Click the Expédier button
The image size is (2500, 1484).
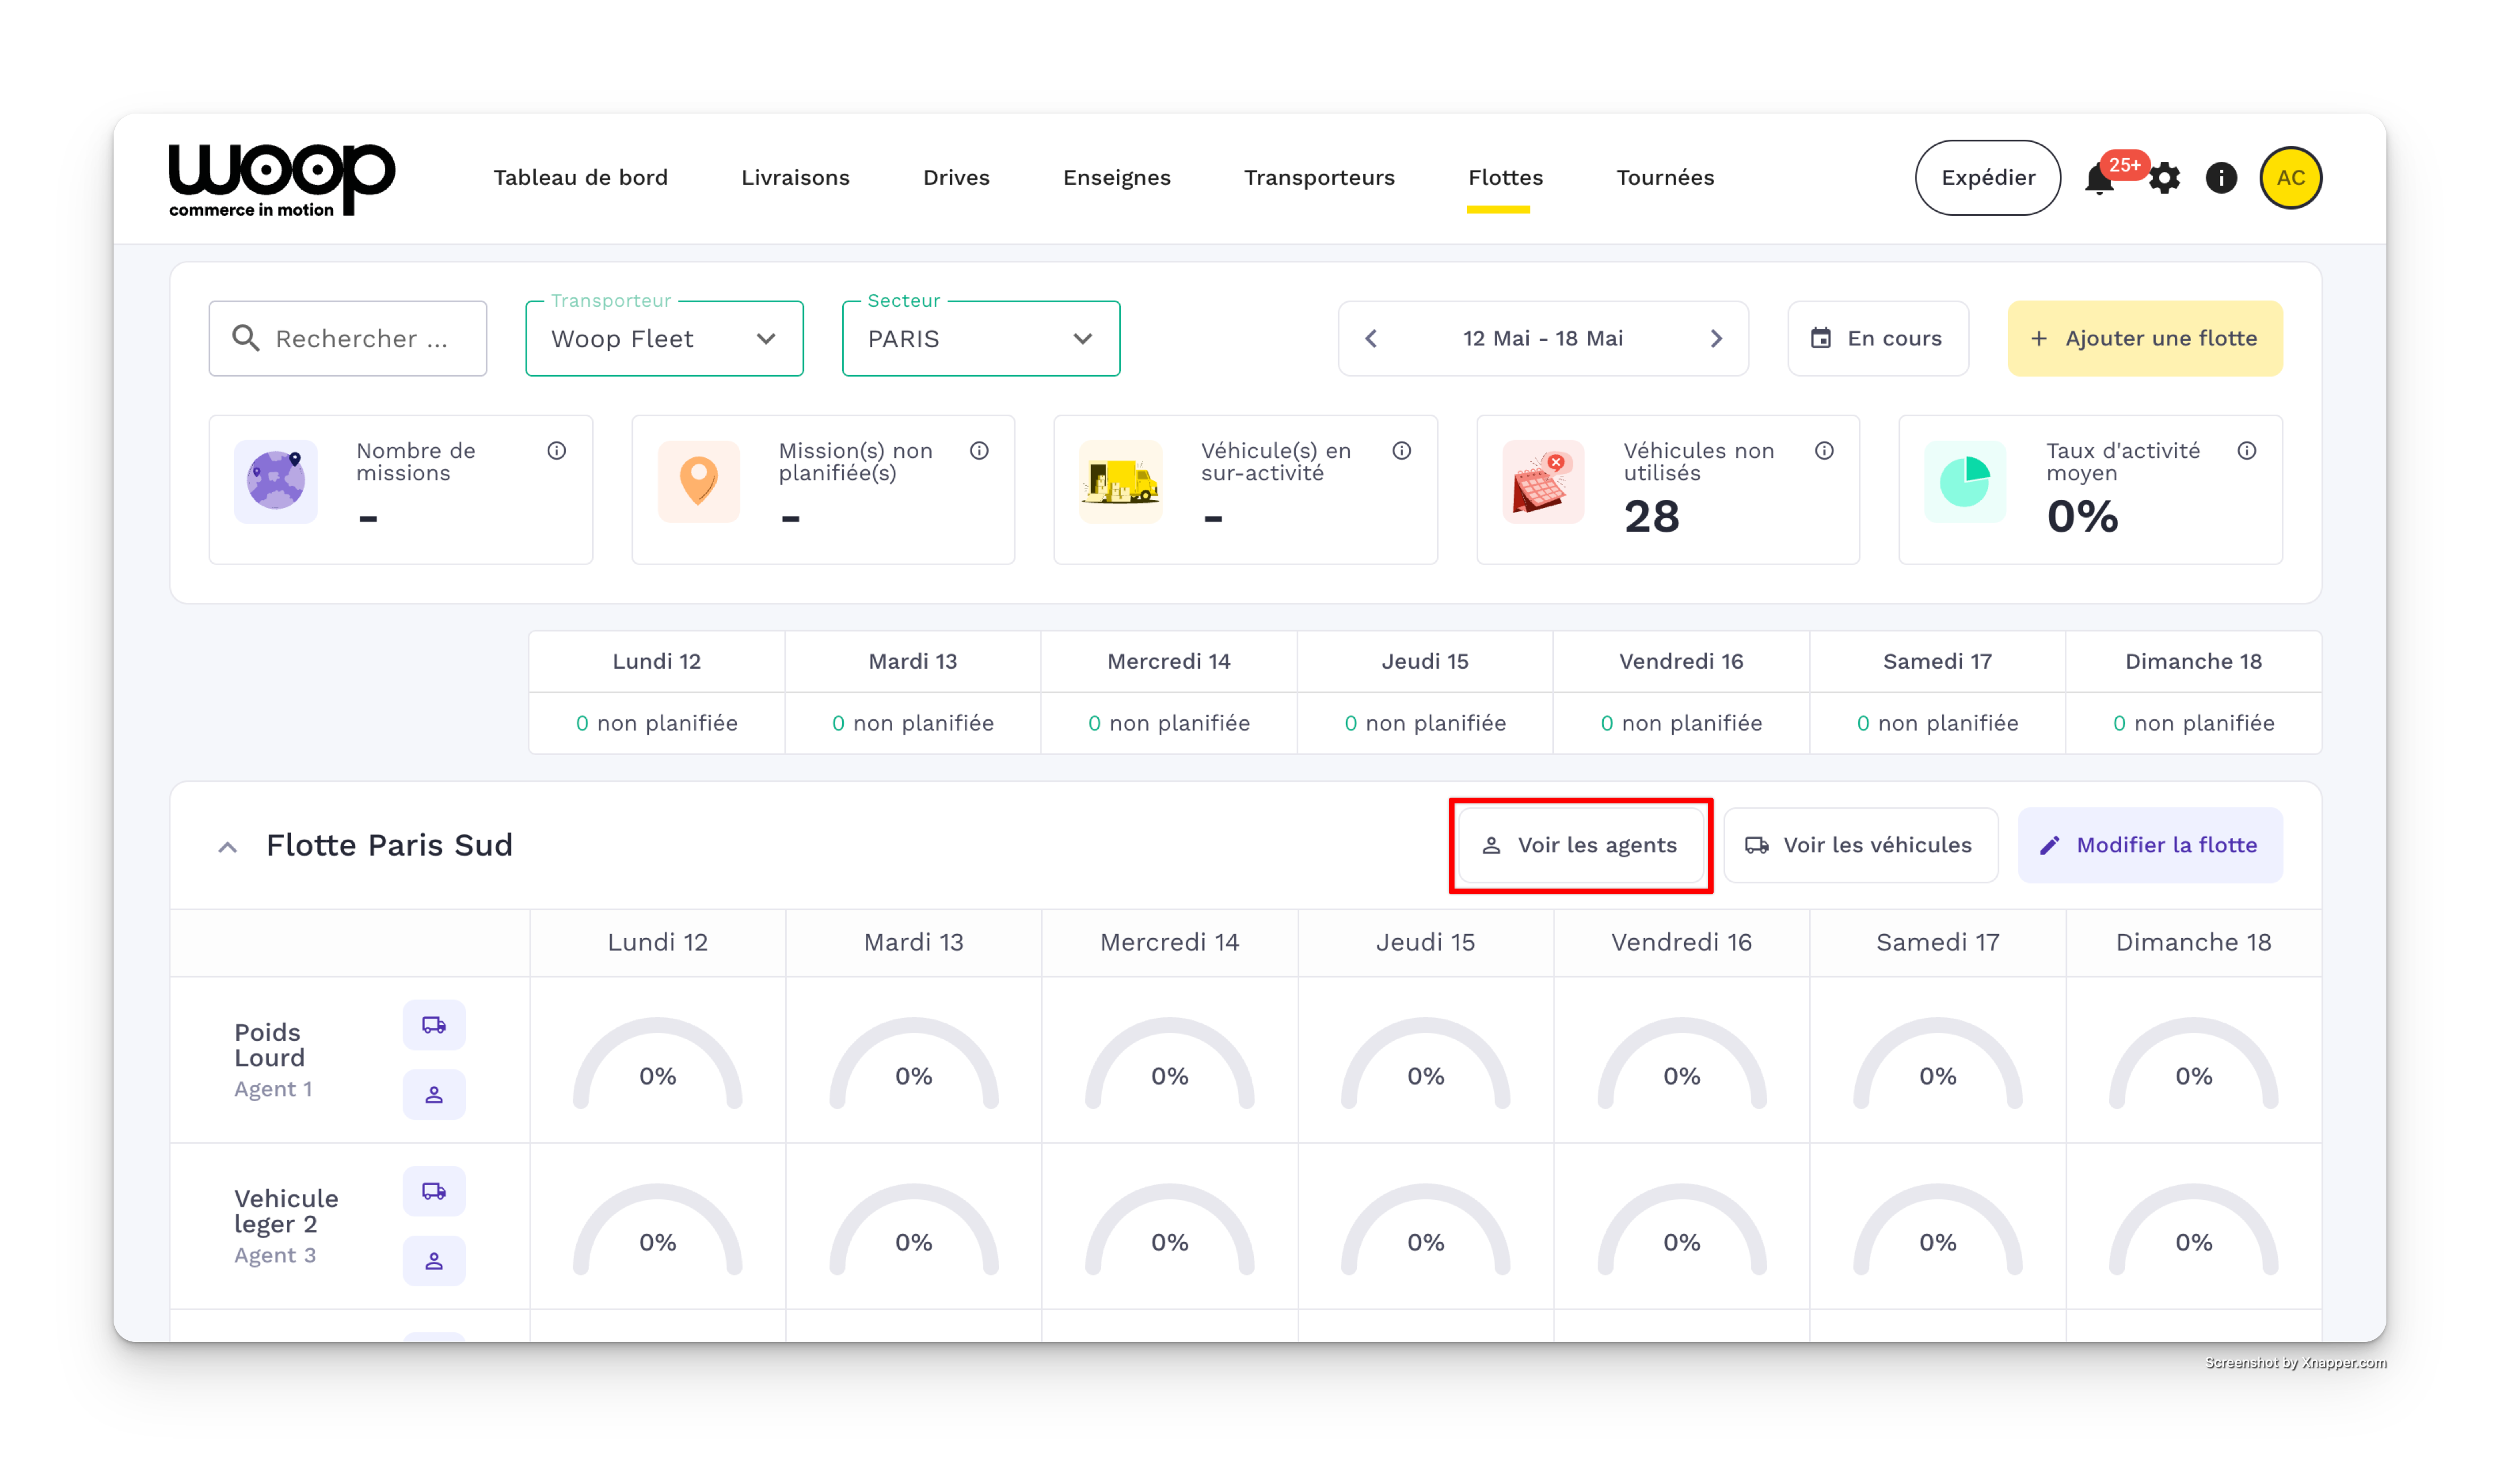click(x=1987, y=178)
